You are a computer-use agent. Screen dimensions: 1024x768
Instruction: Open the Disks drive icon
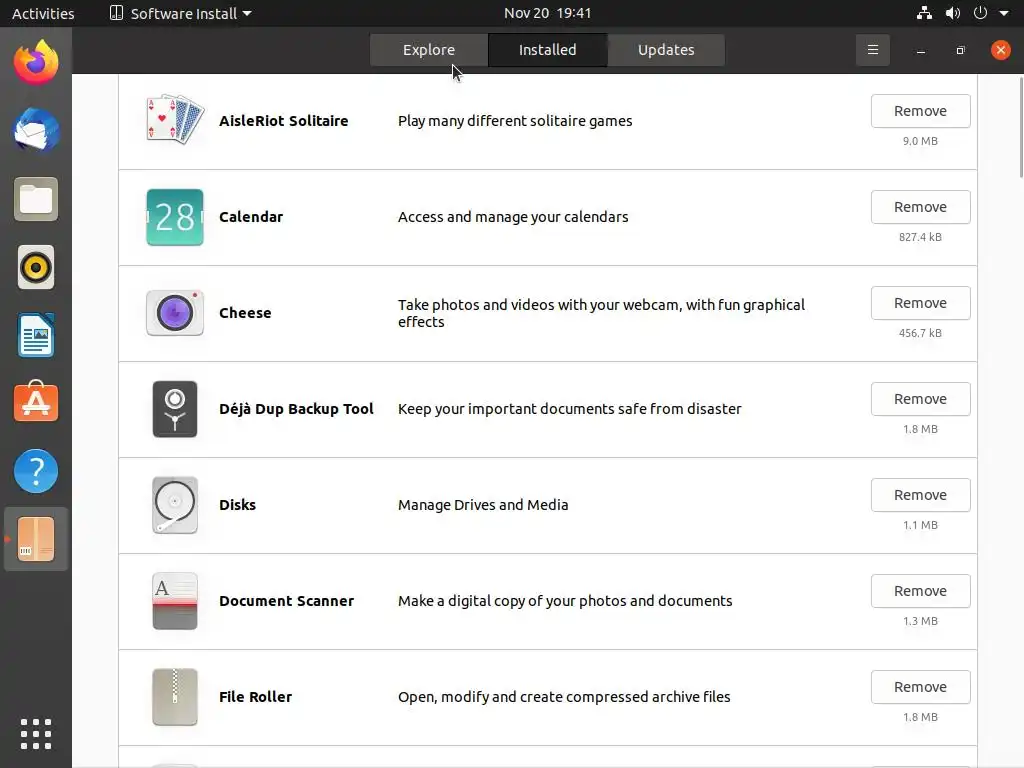tap(175, 505)
